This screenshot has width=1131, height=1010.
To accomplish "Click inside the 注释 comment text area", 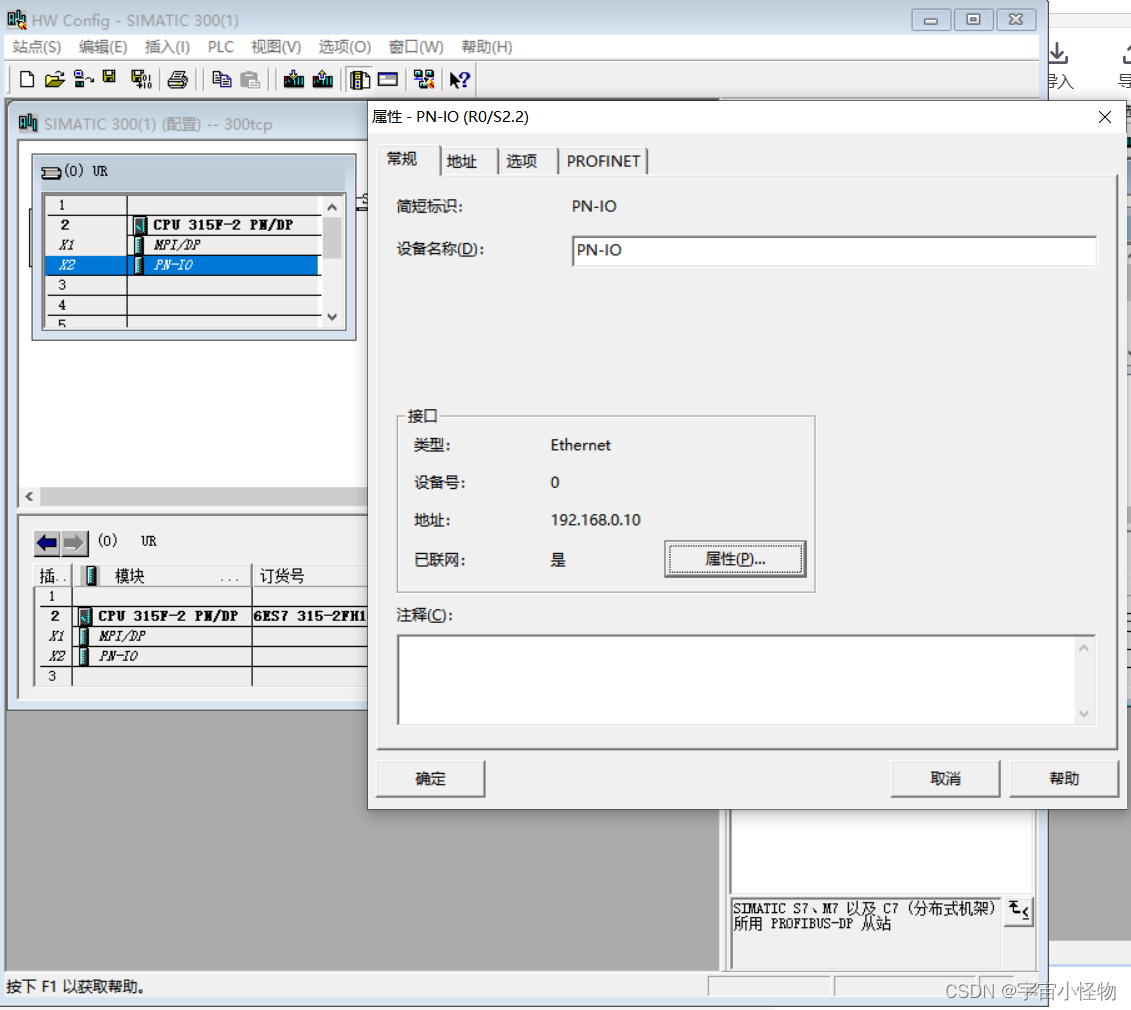I will 736,680.
